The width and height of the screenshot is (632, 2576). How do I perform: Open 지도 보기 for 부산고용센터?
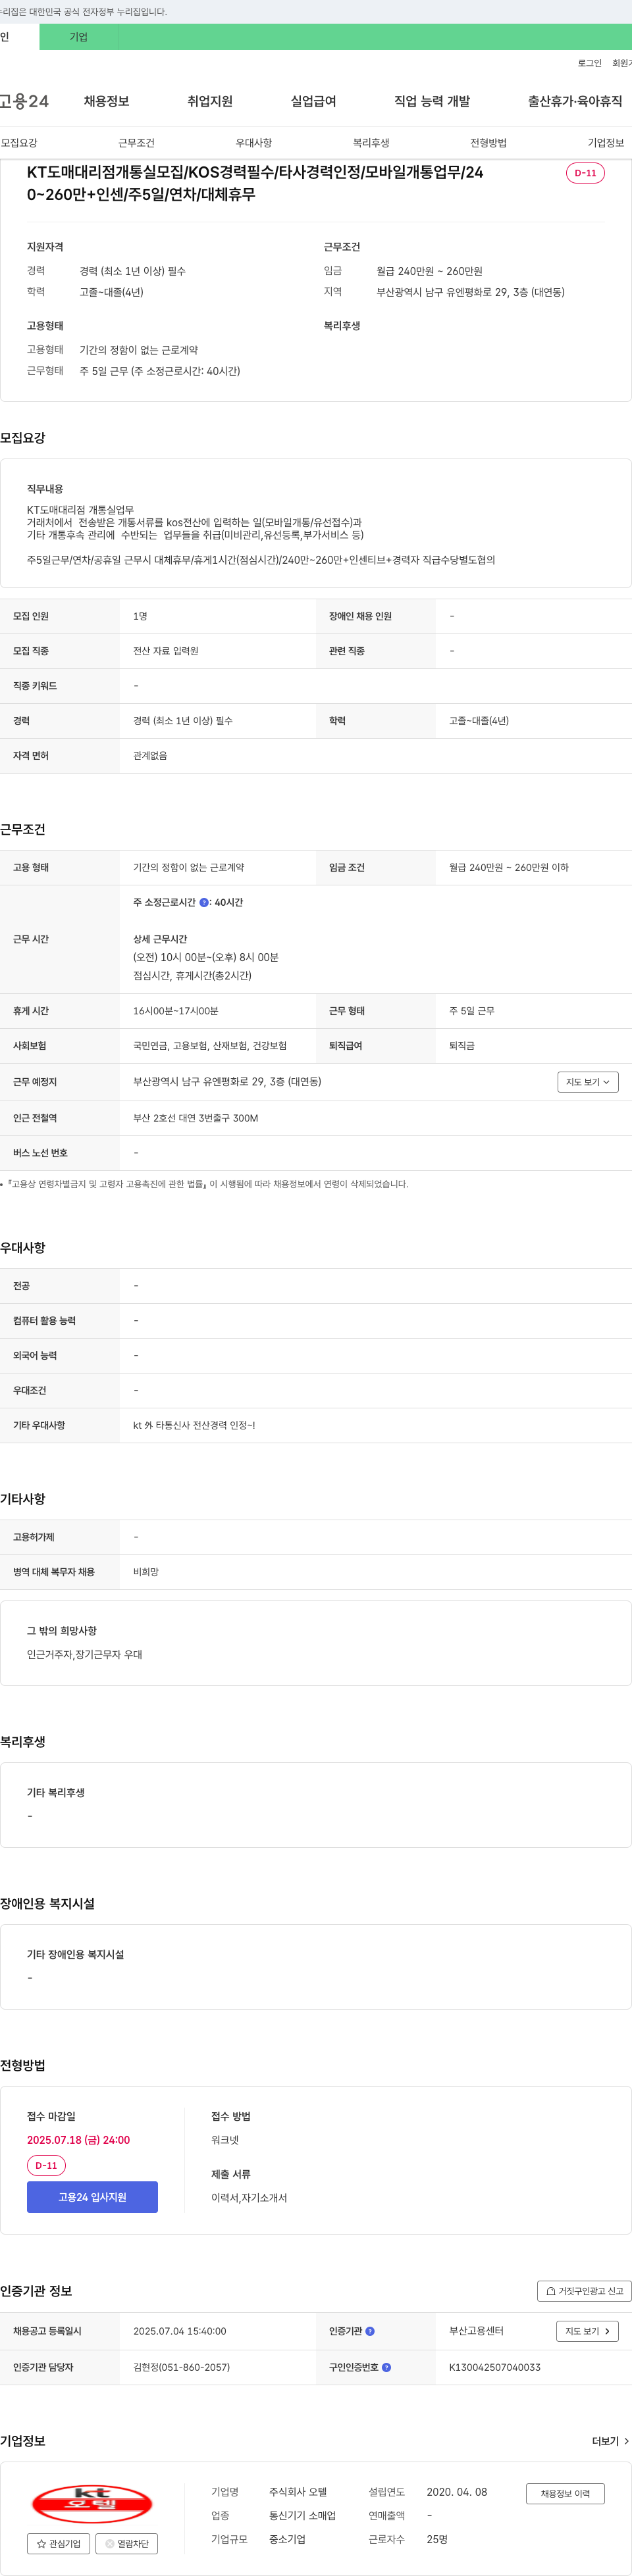coord(587,2331)
